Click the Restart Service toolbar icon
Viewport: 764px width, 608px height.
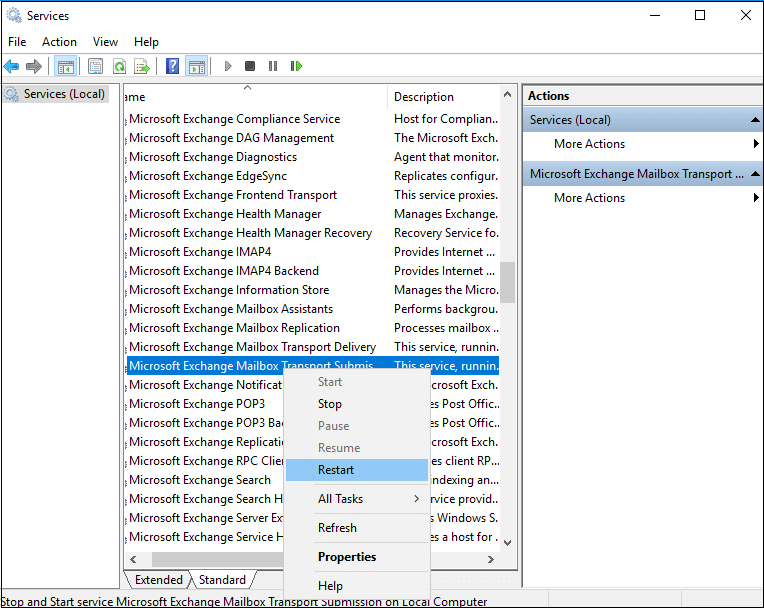tap(296, 66)
